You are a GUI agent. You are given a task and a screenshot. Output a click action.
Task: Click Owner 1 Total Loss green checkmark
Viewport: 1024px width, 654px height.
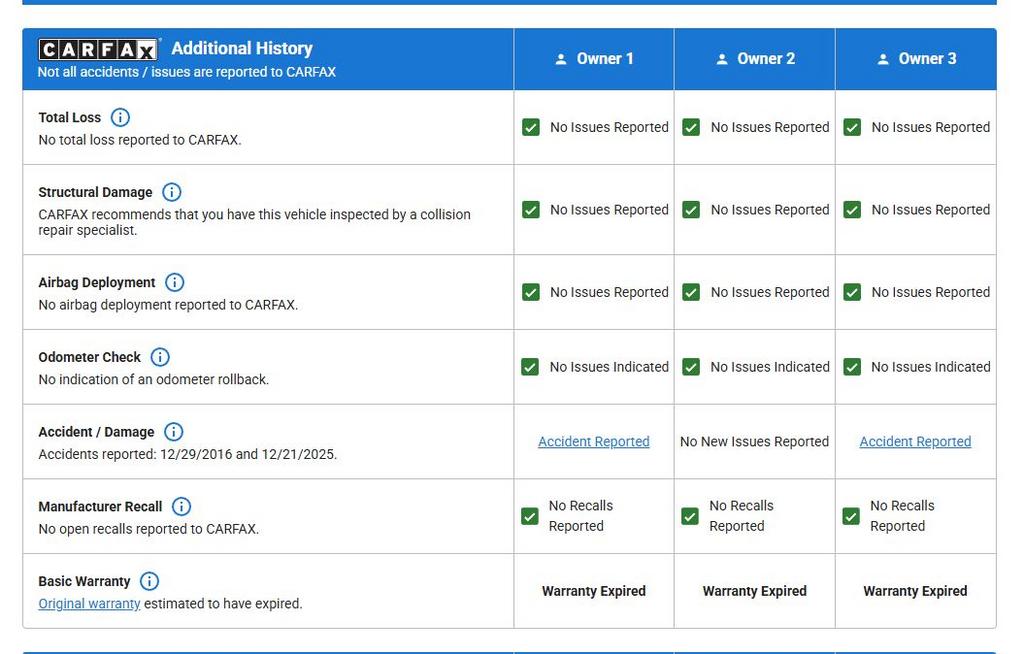click(x=531, y=127)
